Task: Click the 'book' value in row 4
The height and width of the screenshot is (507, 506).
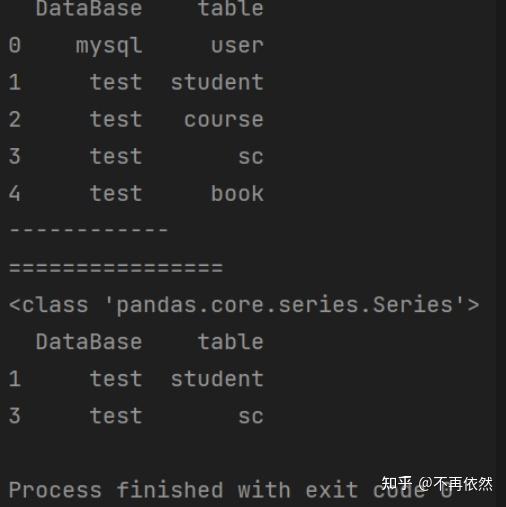Action: pos(237,193)
